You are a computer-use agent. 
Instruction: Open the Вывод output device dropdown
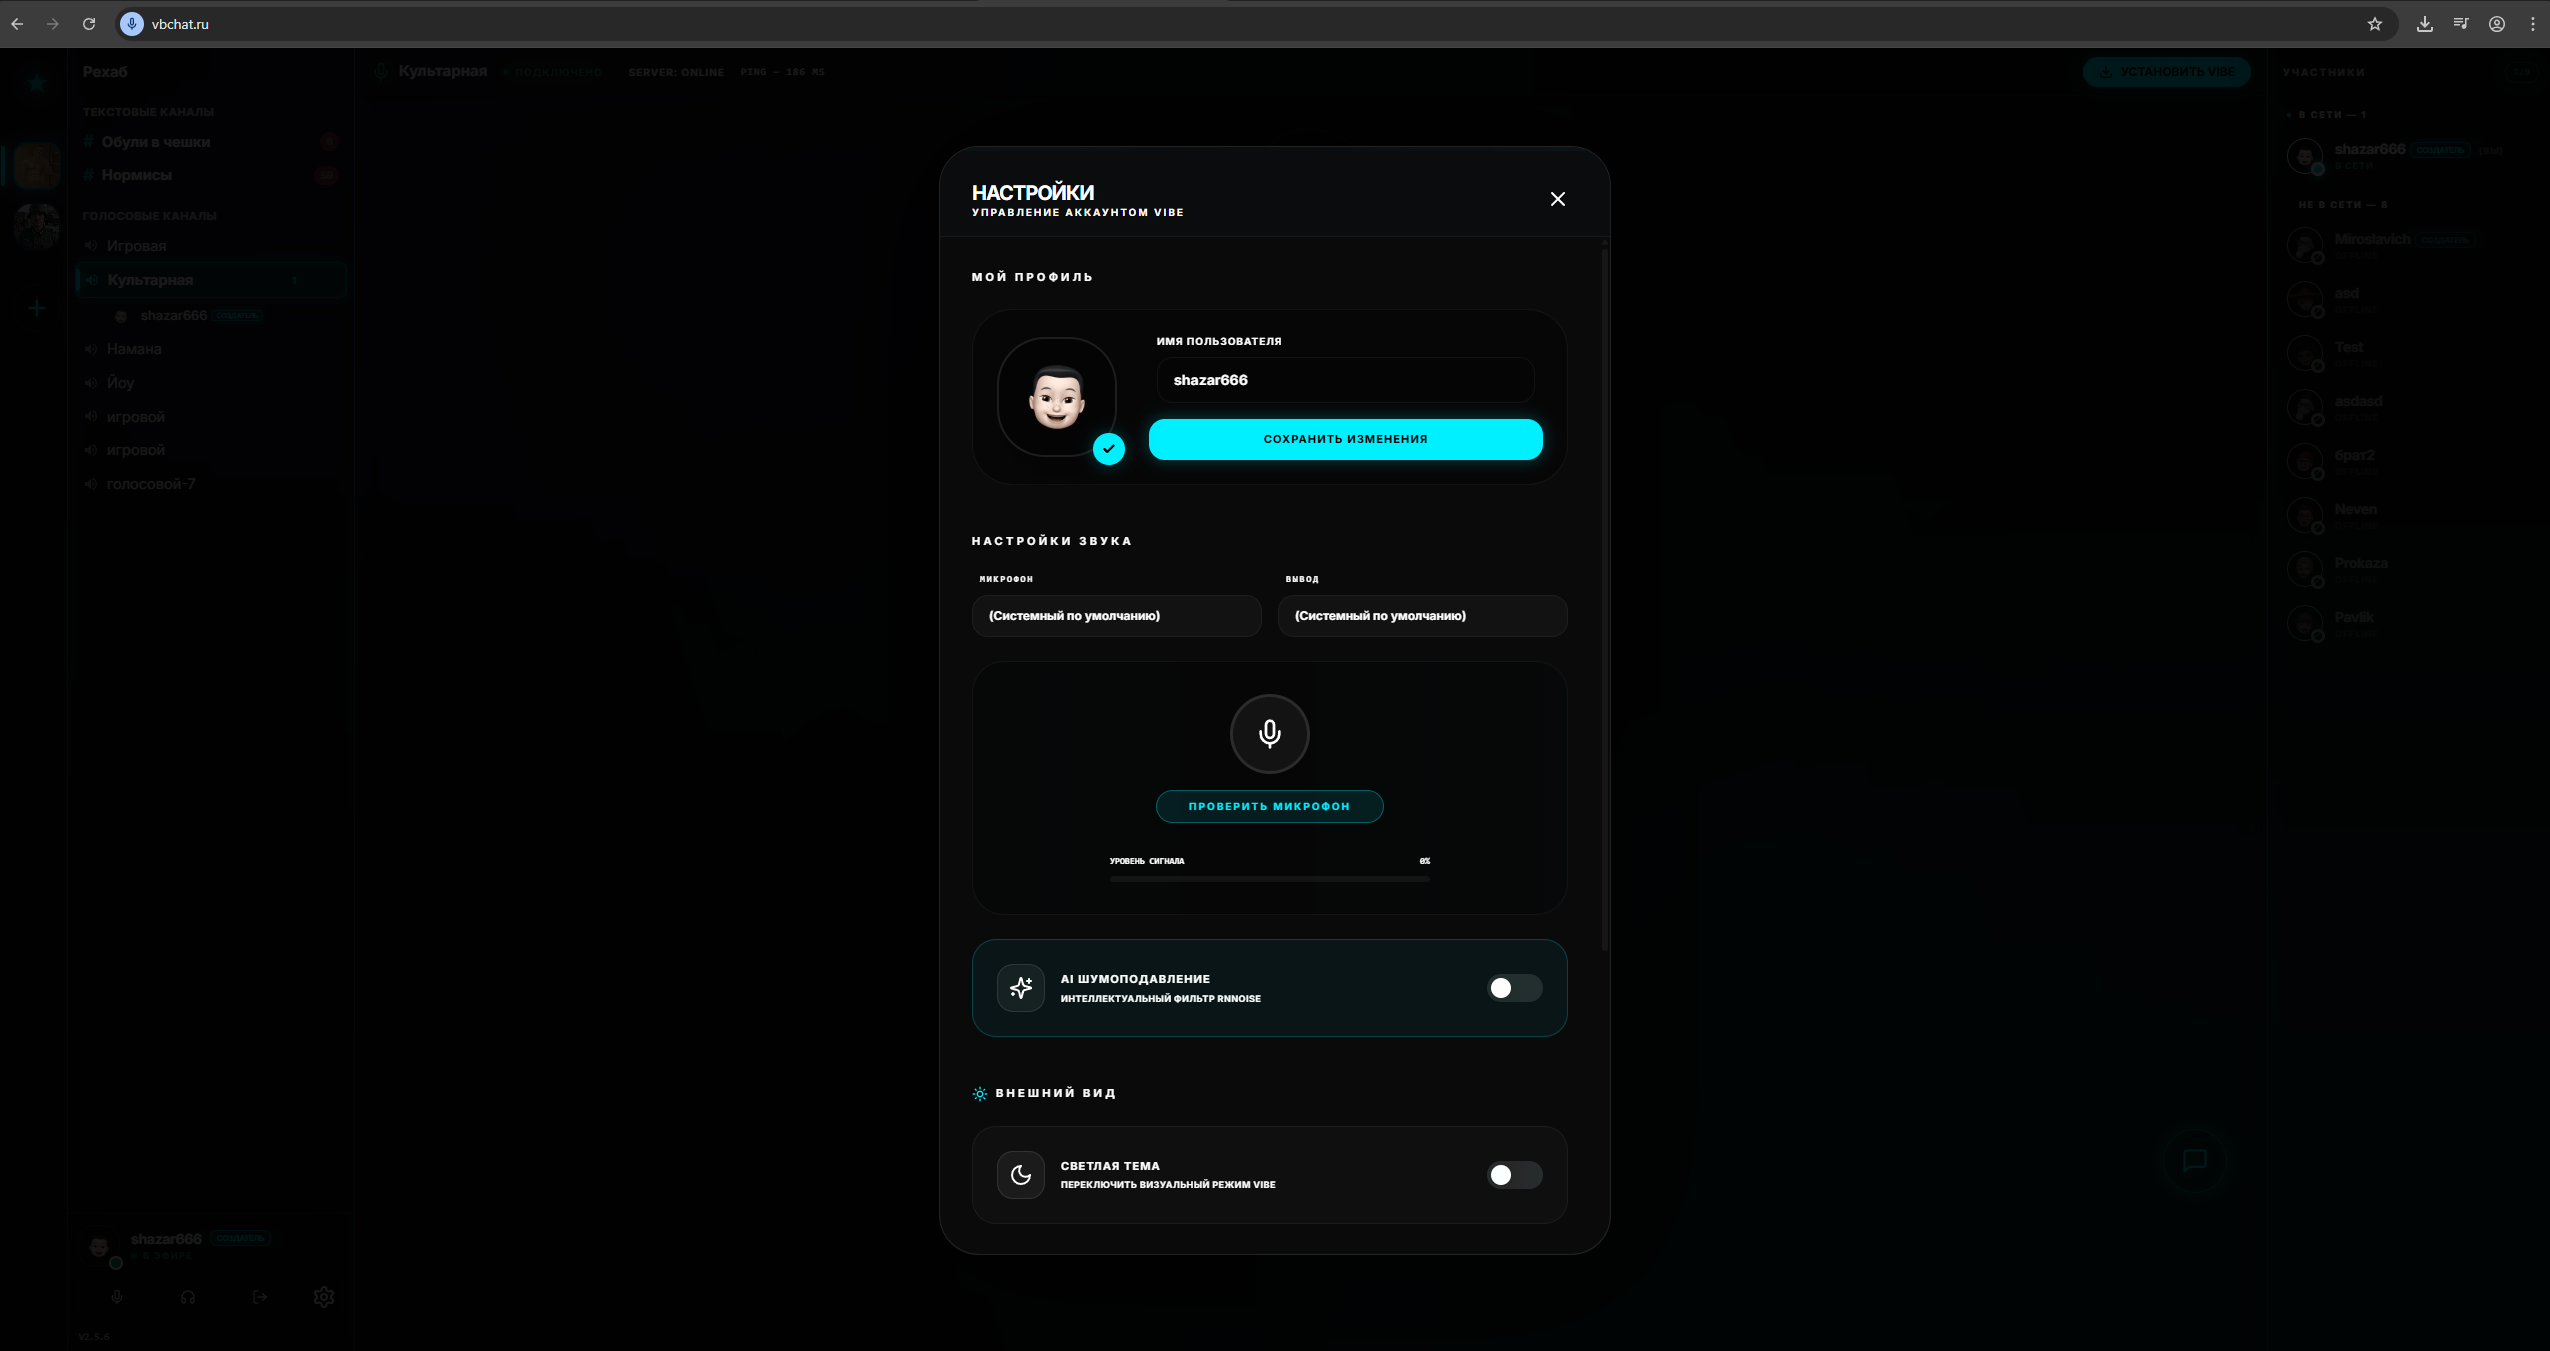(1422, 616)
